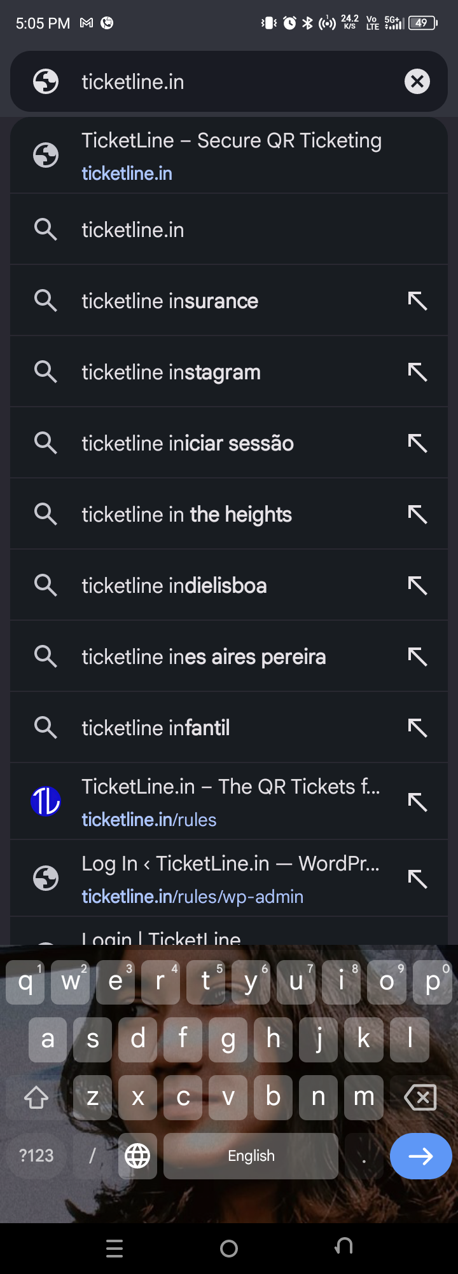The height and width of the screenshot is (1274, 458).
Task: Tap the TL favicon of ticketline.in/rules suggestion
Action: [46, 801]
